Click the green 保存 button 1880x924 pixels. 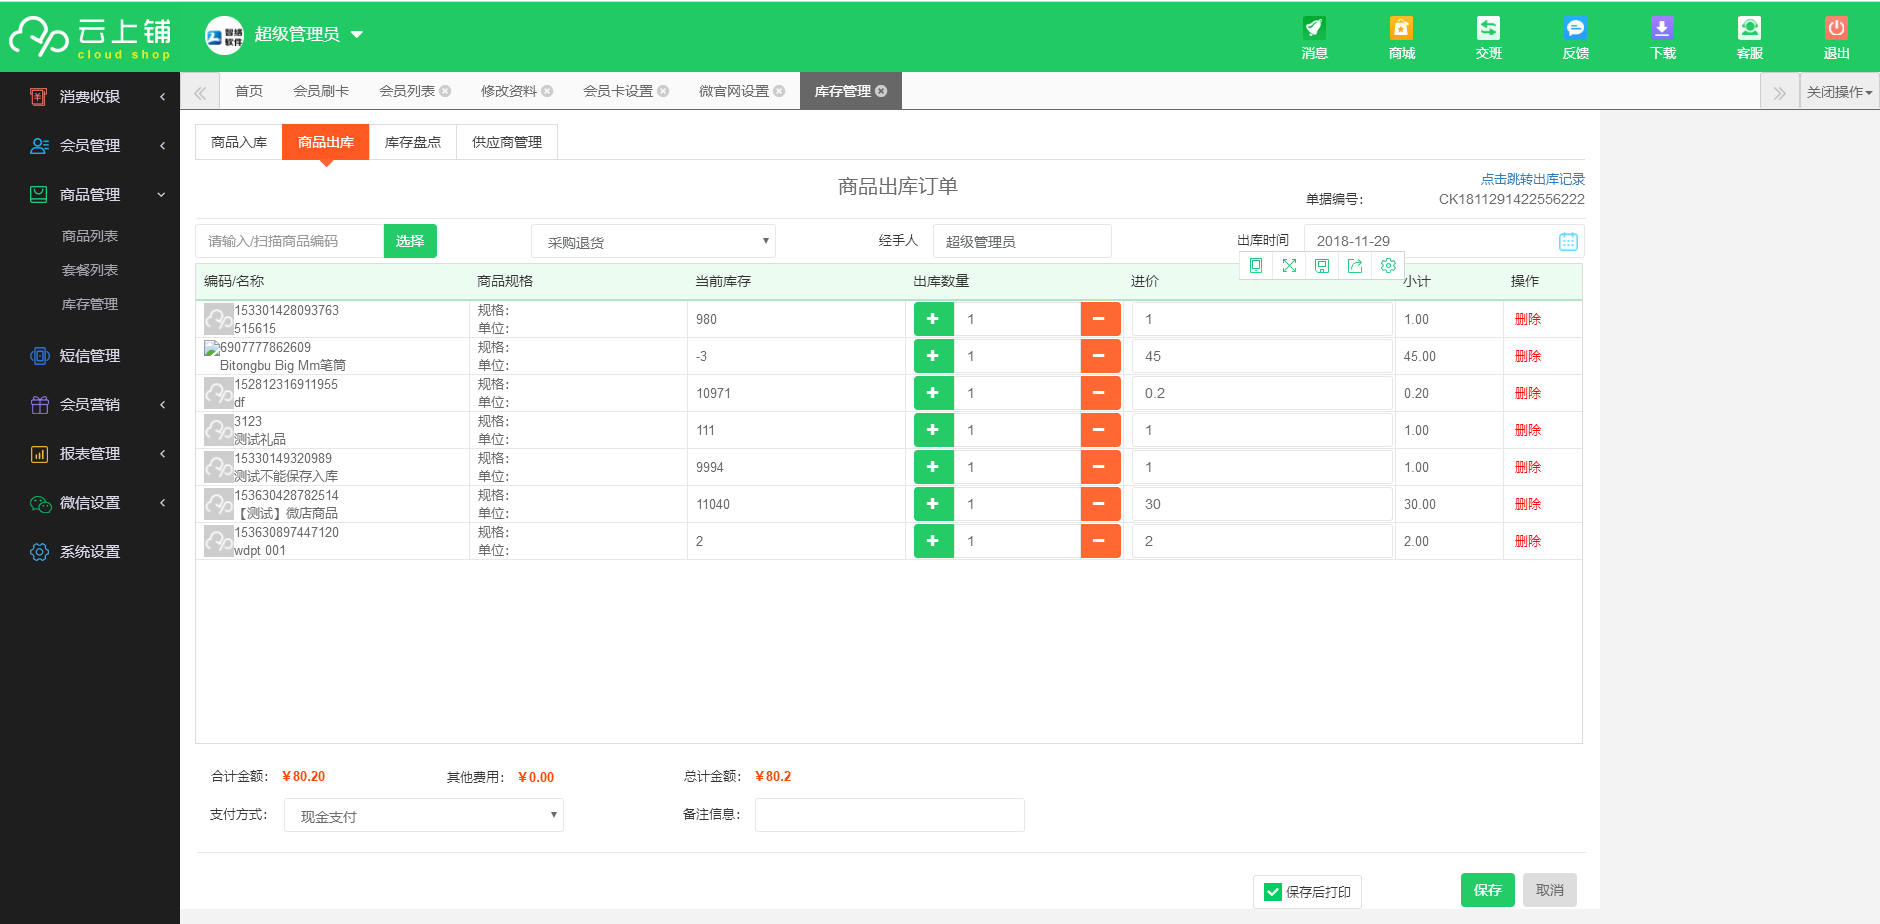click(x=1488, y=890)
